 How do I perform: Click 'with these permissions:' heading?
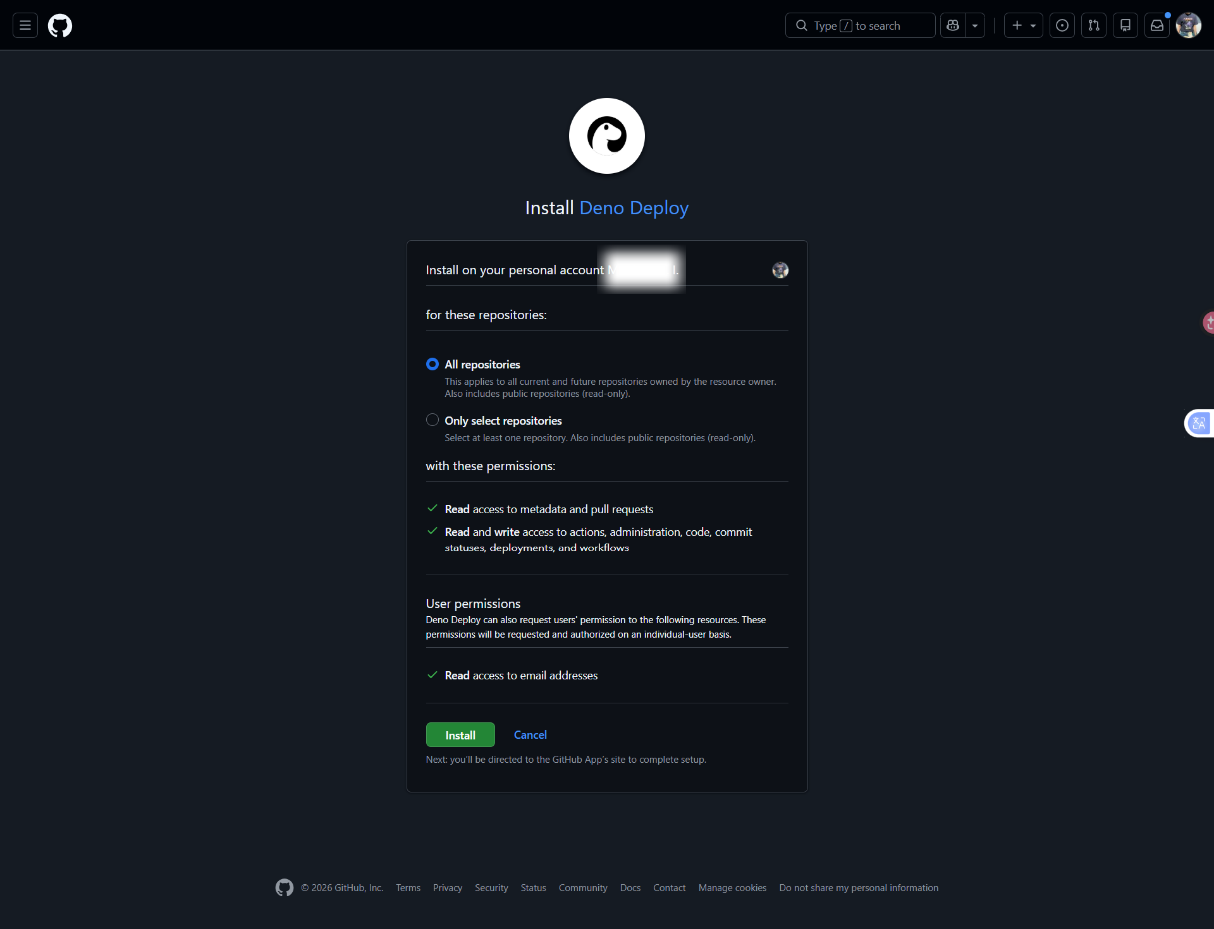point(490,466)
